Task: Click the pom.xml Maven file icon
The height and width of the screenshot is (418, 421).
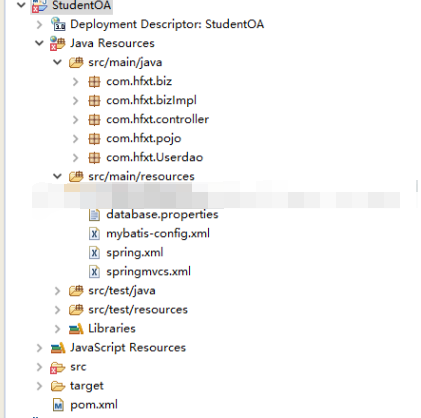Action: 58,405
